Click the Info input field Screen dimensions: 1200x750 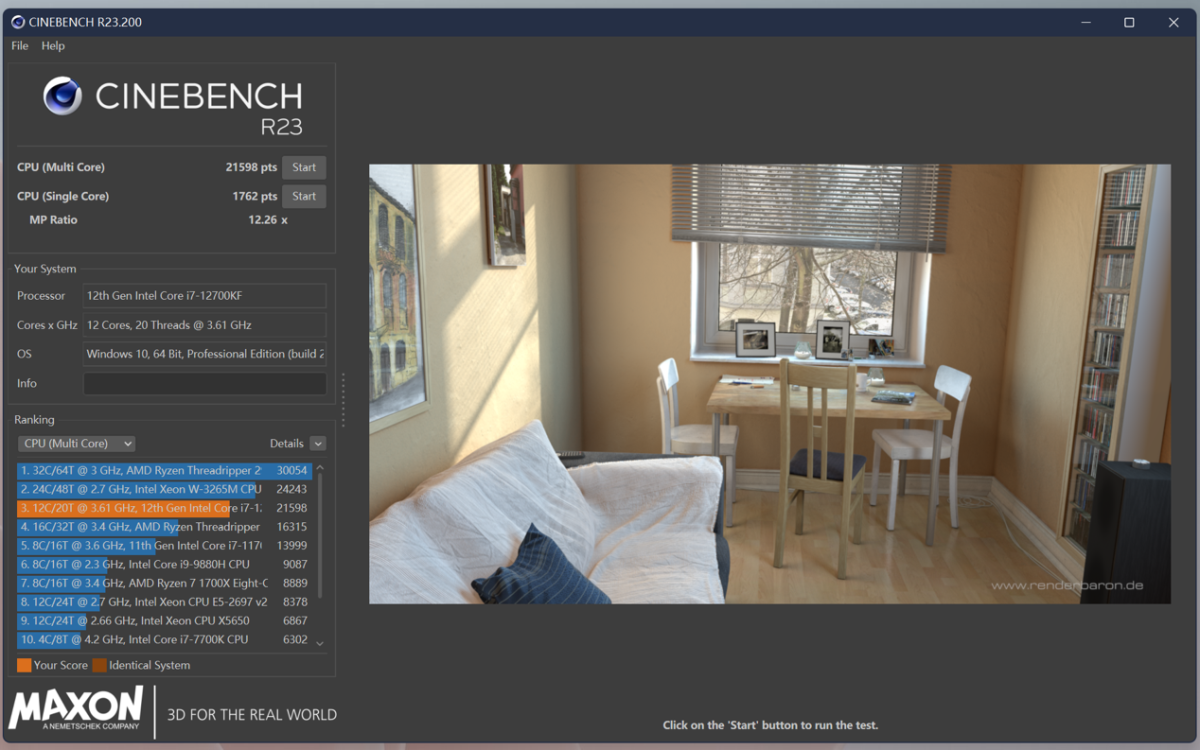coord(204,384)
